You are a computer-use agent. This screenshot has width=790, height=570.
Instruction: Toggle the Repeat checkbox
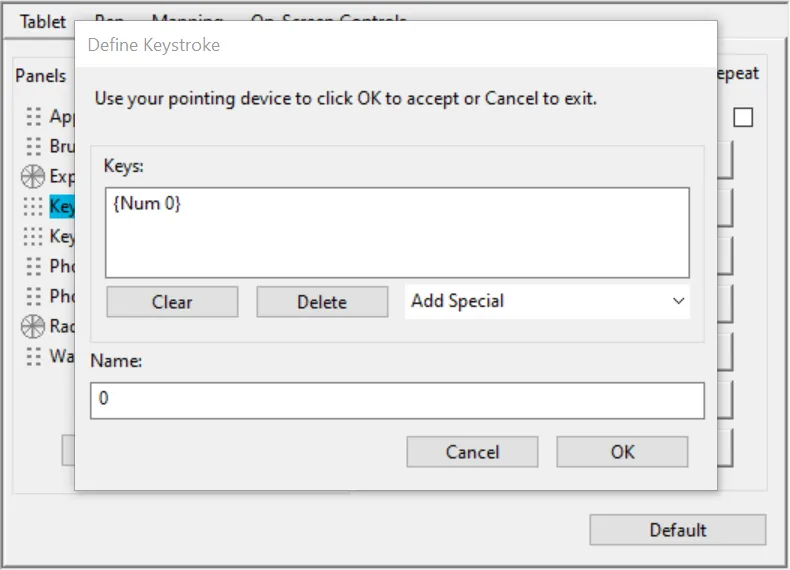pos(743,118)
